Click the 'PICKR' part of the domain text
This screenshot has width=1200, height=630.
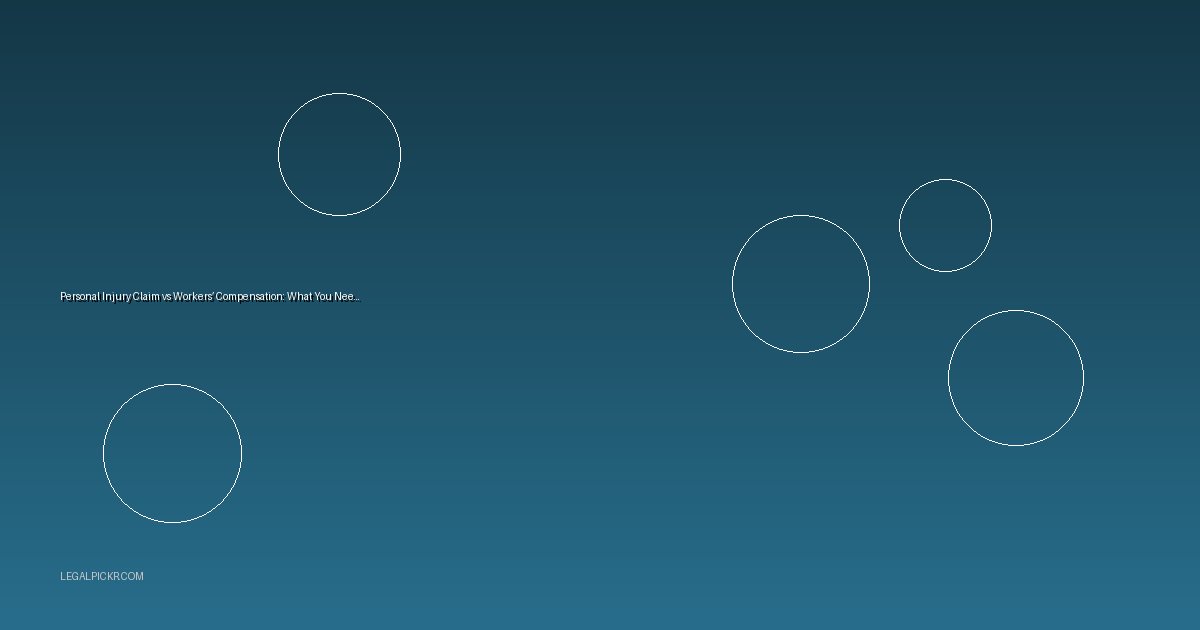point(102,576)
